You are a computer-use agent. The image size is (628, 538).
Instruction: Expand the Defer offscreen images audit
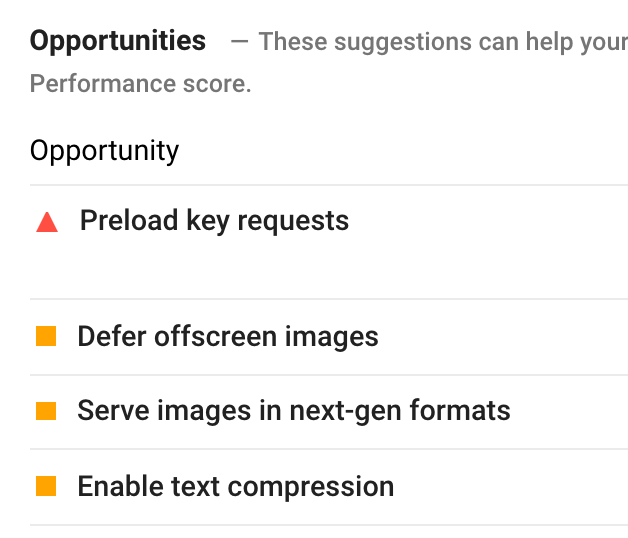[227, 337]
